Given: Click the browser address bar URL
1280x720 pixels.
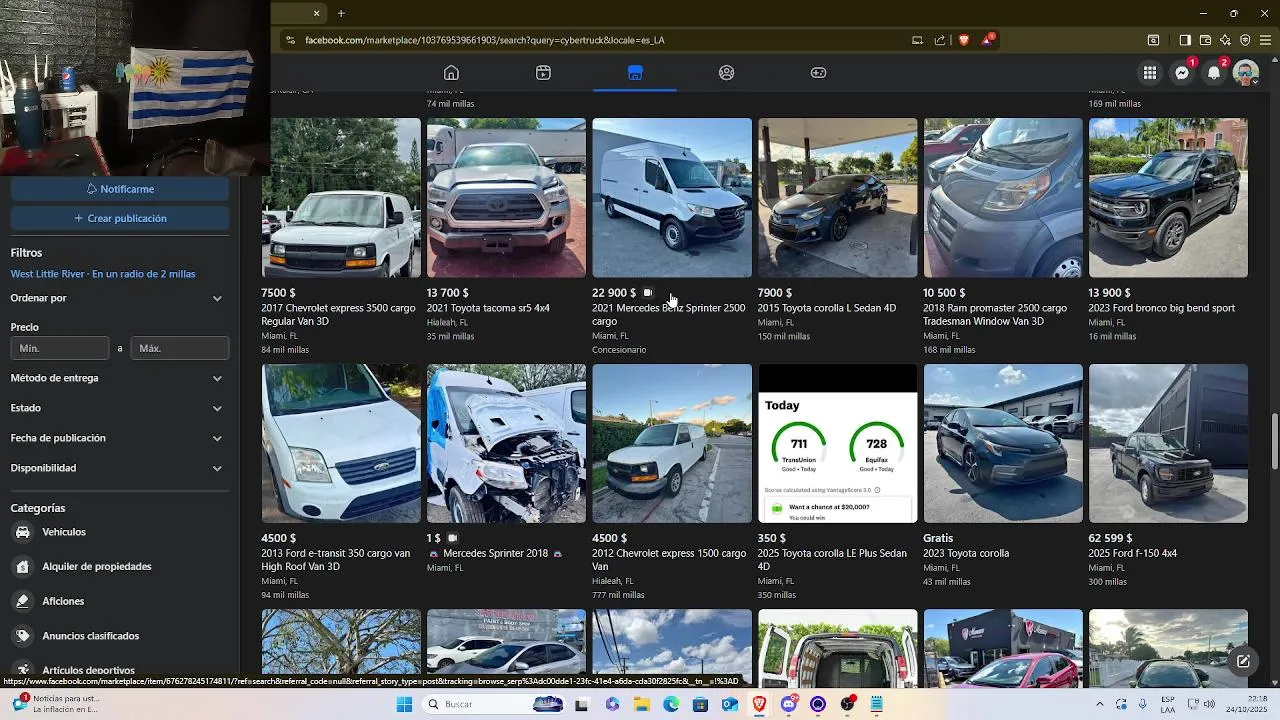Looking at the screenshot, I should [485, 40].
